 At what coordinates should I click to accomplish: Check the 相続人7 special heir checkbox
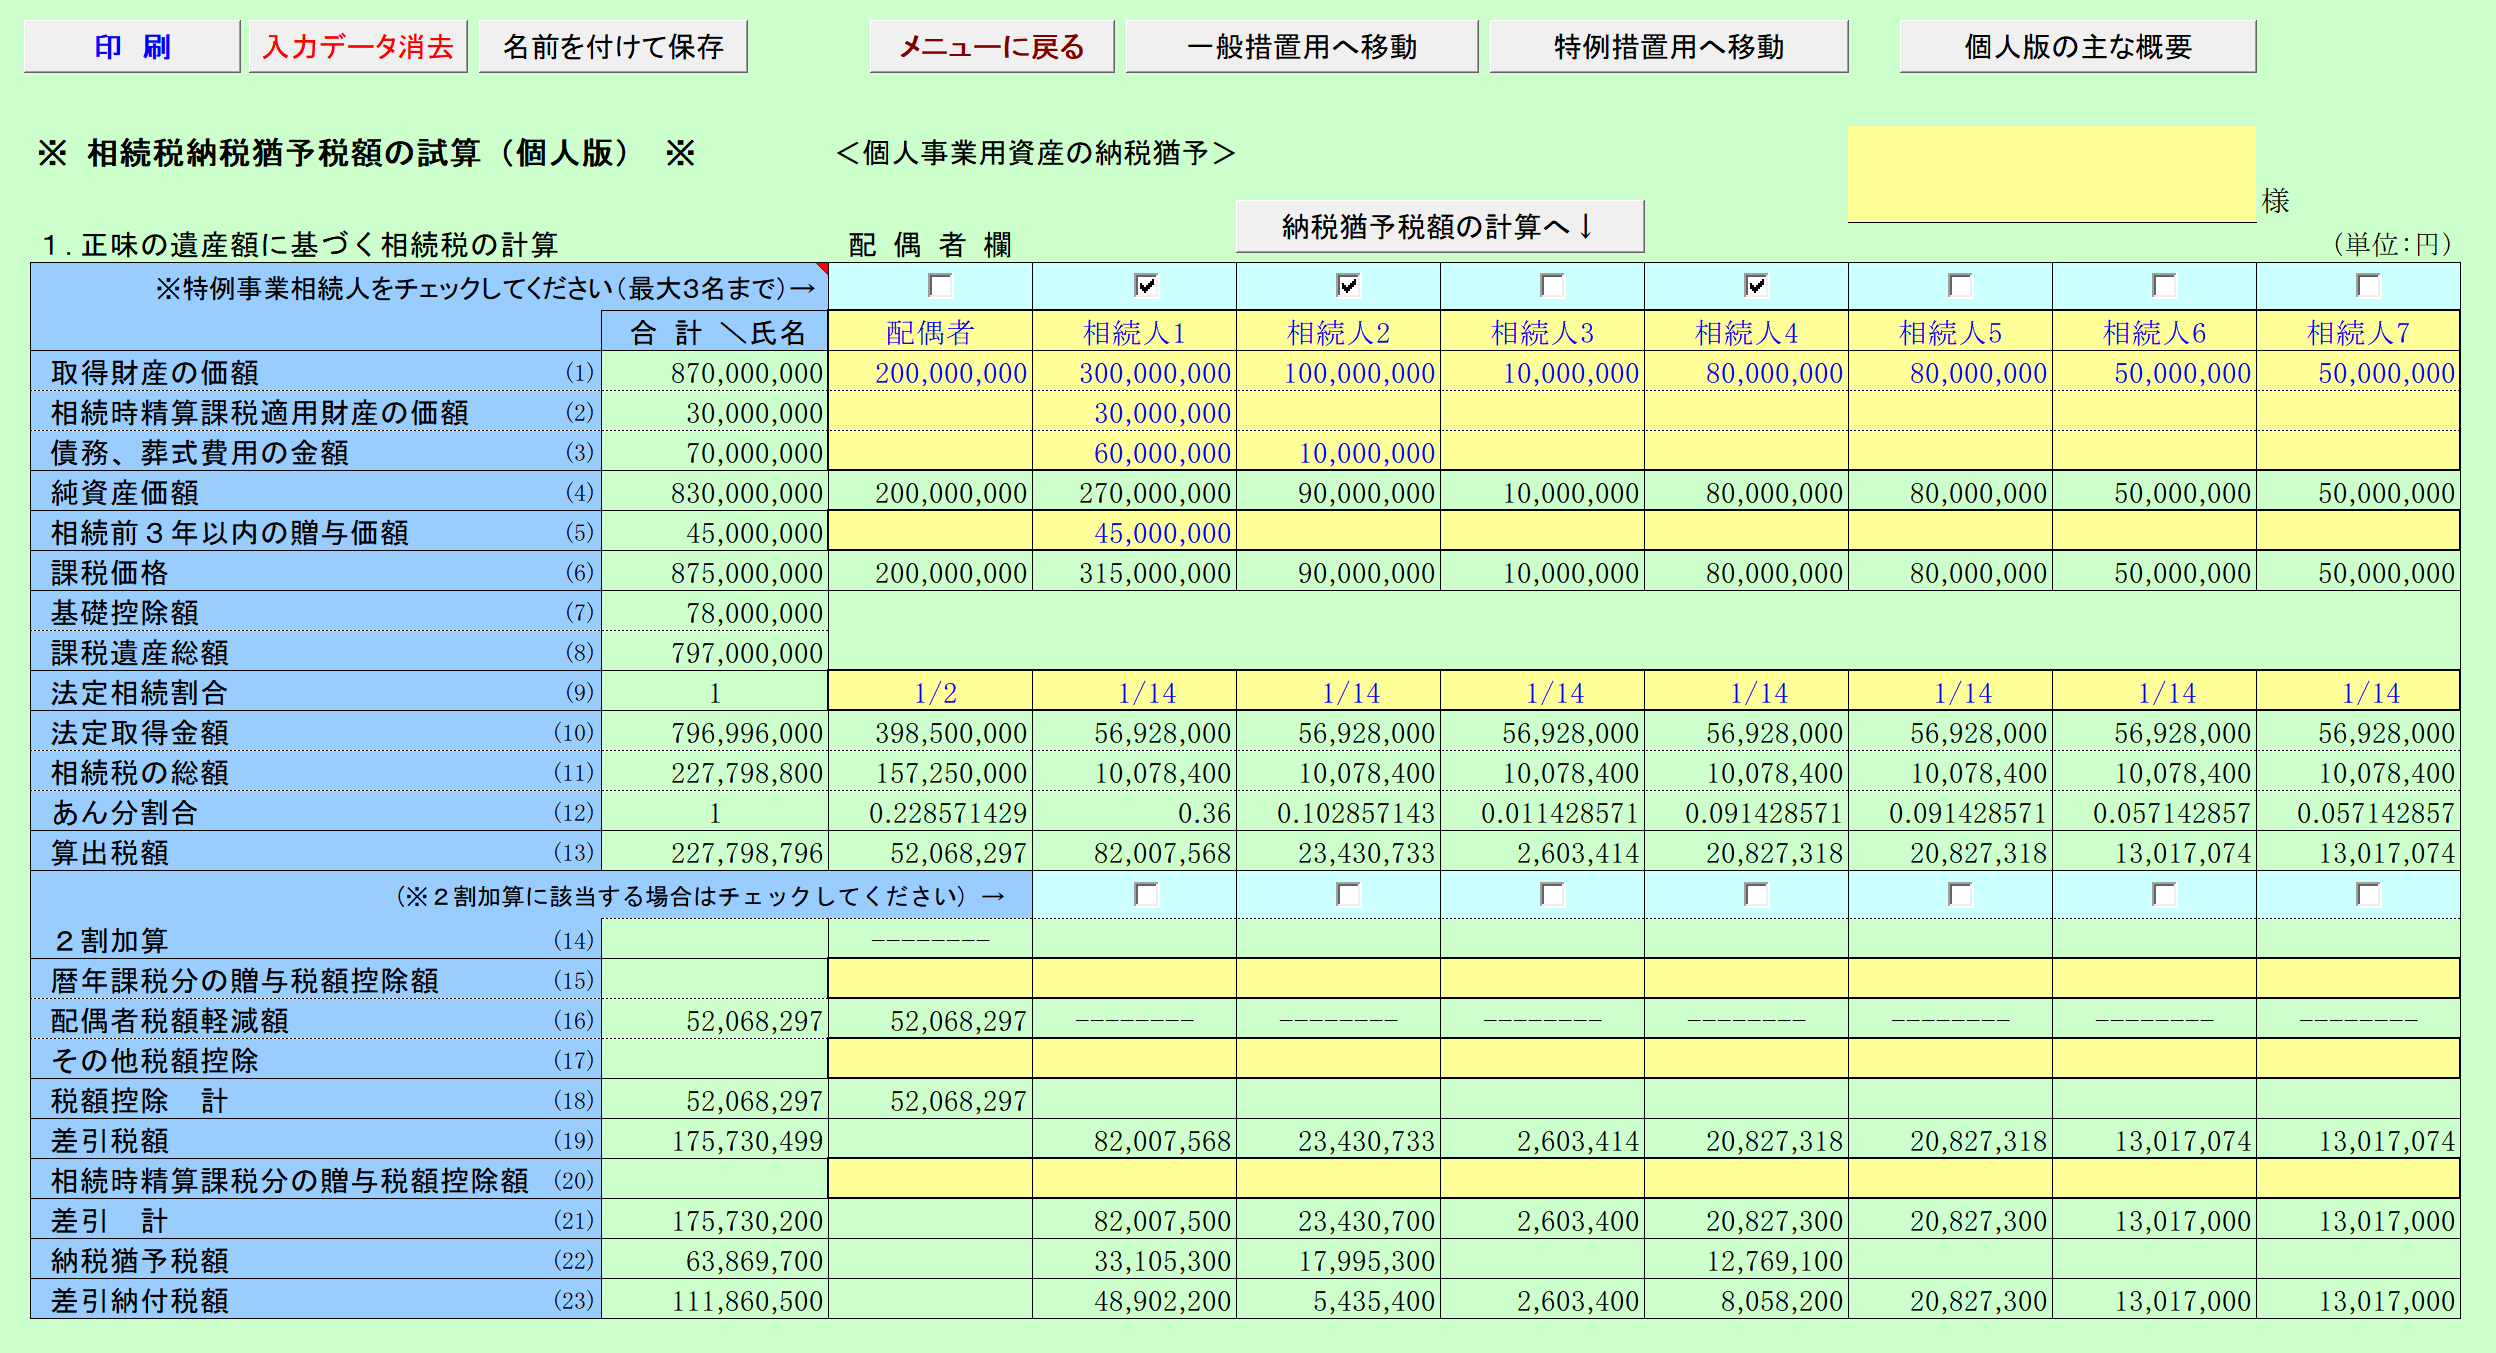[2369, 286]
